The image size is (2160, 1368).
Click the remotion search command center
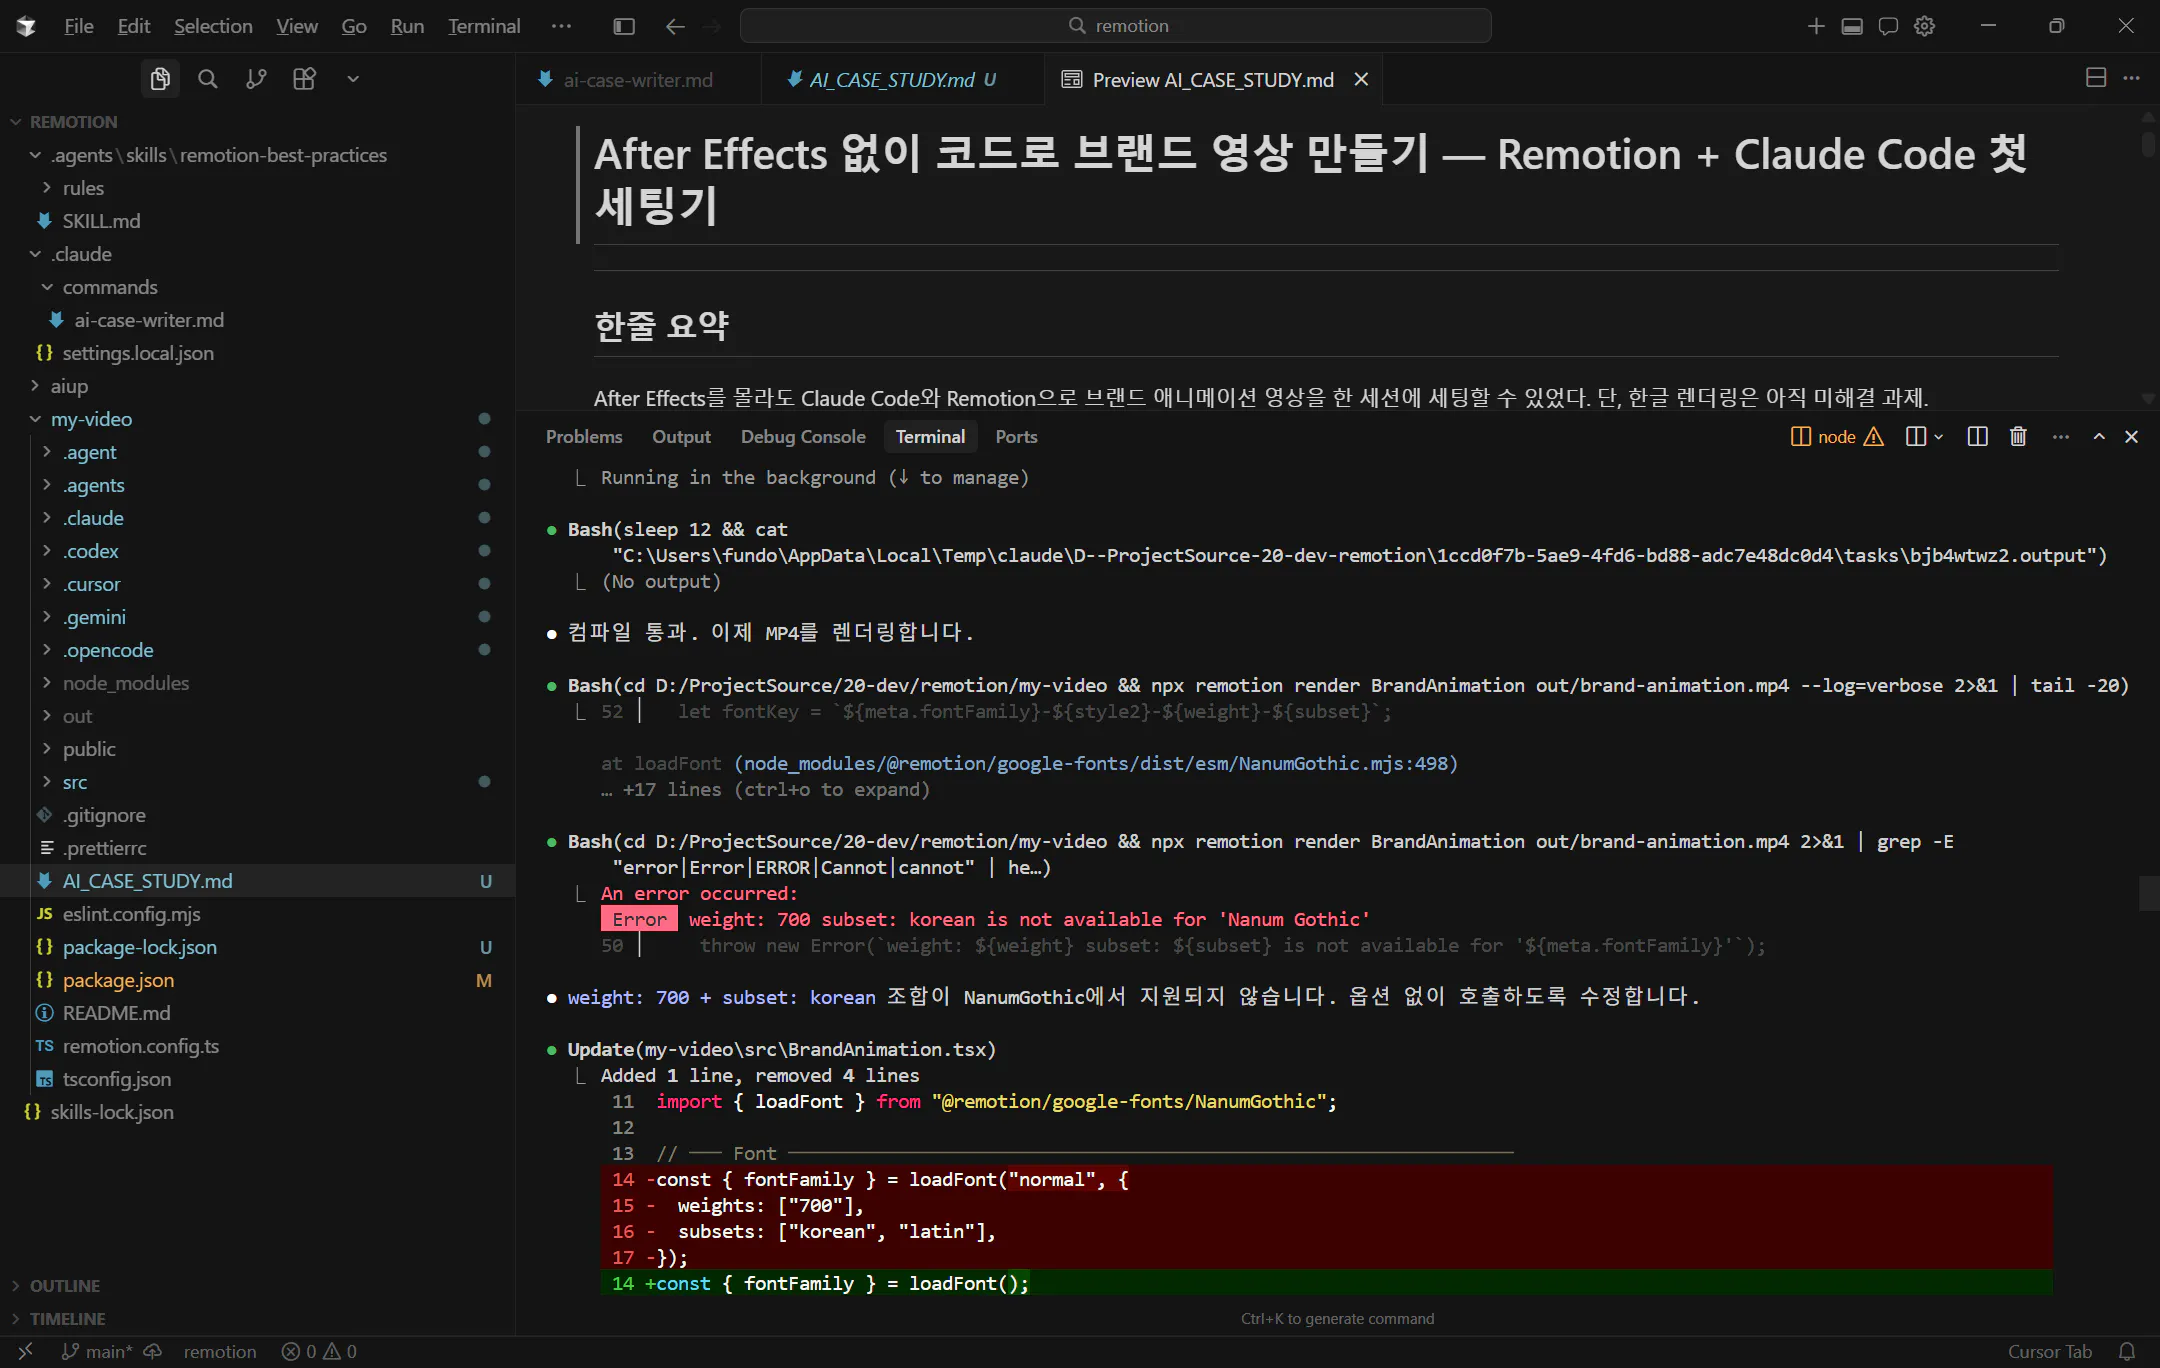coord(1116,26)
